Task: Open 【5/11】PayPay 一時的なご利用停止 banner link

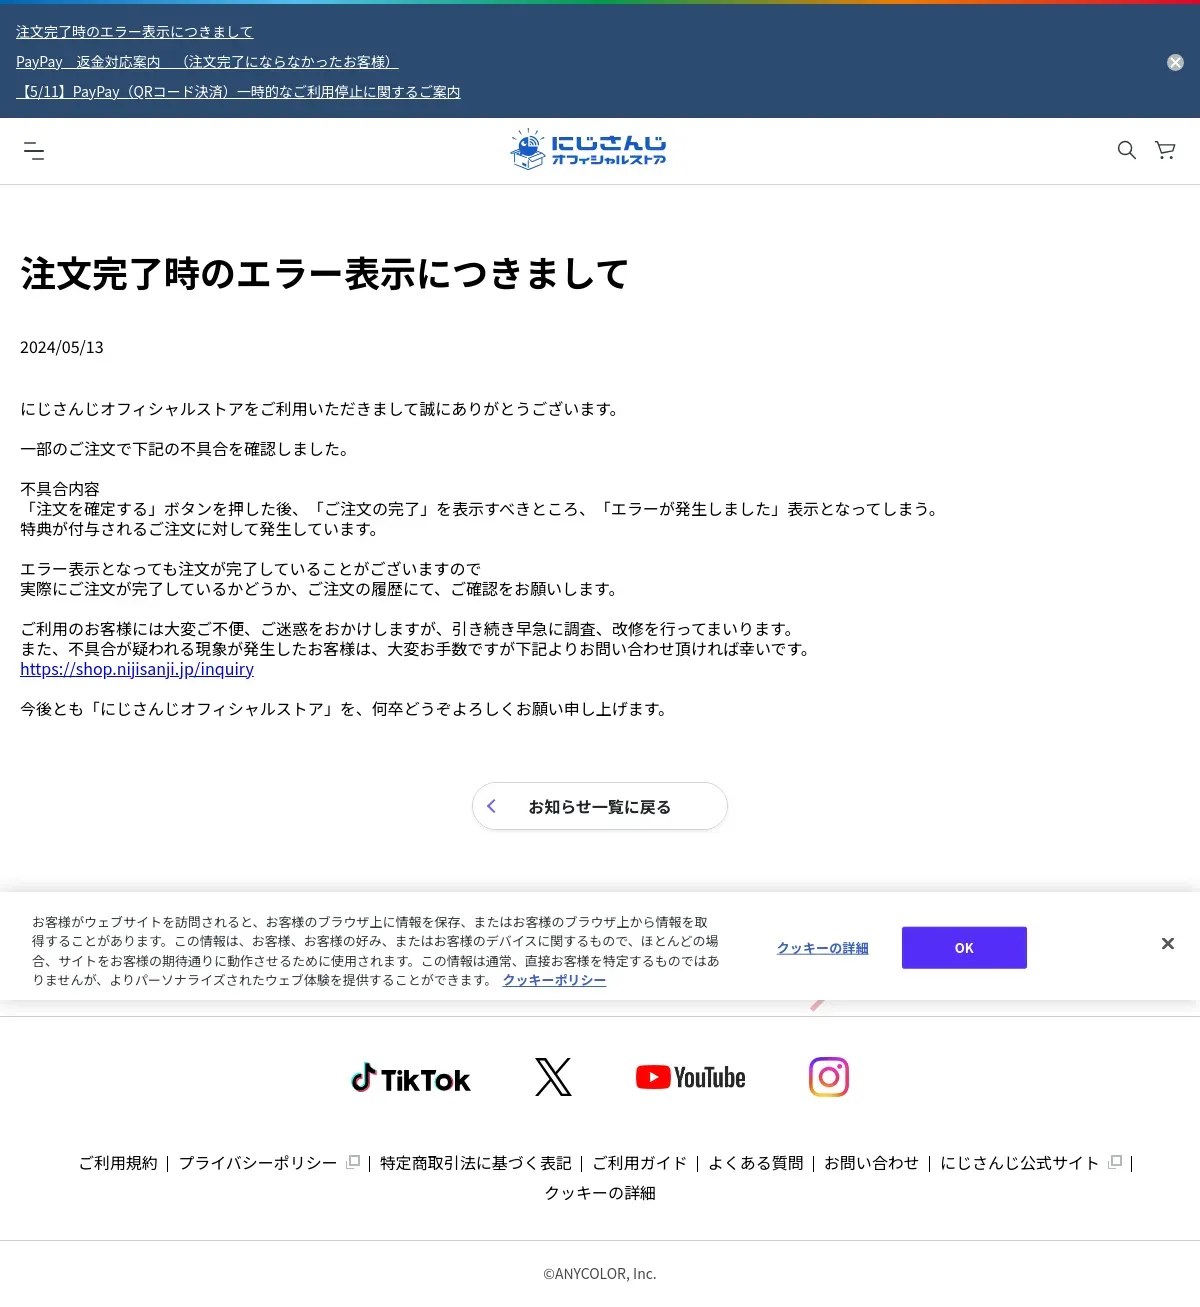Action: click(x=238, y=92)
